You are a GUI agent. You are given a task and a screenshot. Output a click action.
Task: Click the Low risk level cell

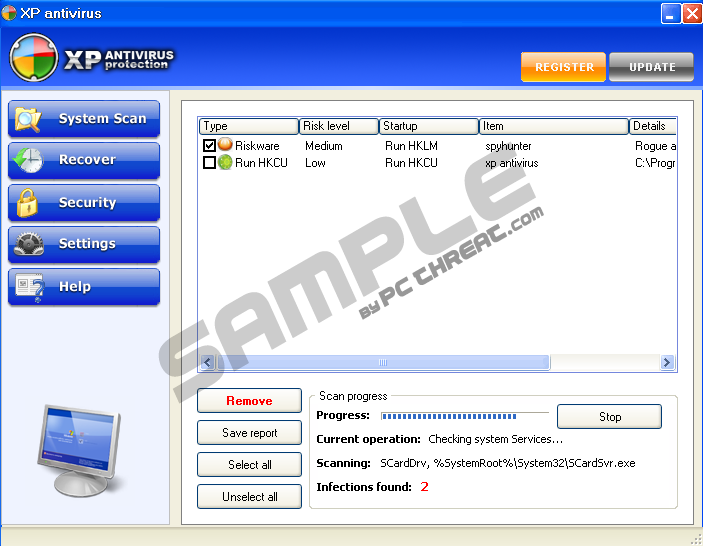(315, 163)
